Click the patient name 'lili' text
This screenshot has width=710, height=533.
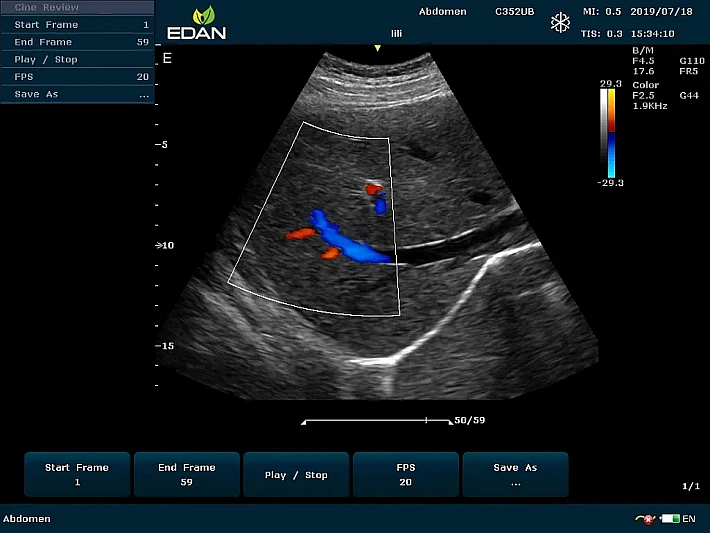point(397,34)
